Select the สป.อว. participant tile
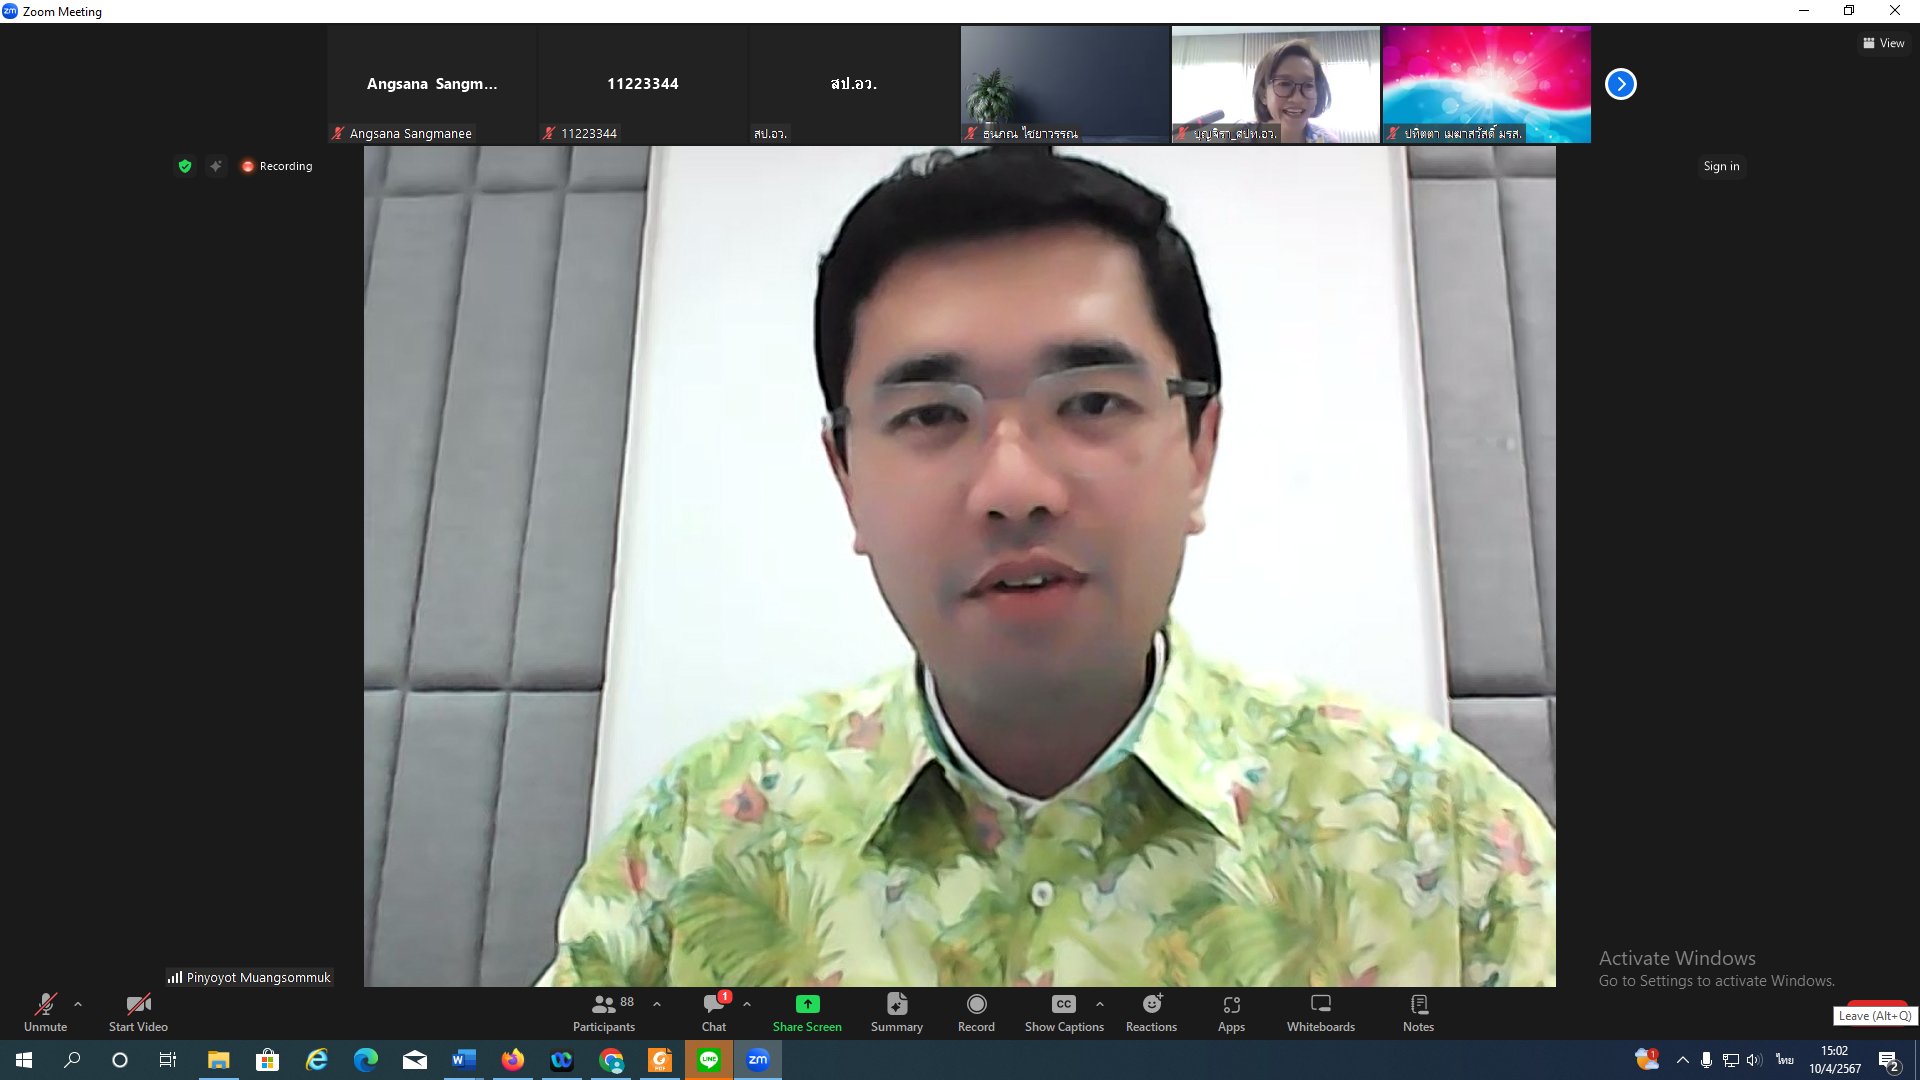The image size is (1920, 1080). pos(854,84)
